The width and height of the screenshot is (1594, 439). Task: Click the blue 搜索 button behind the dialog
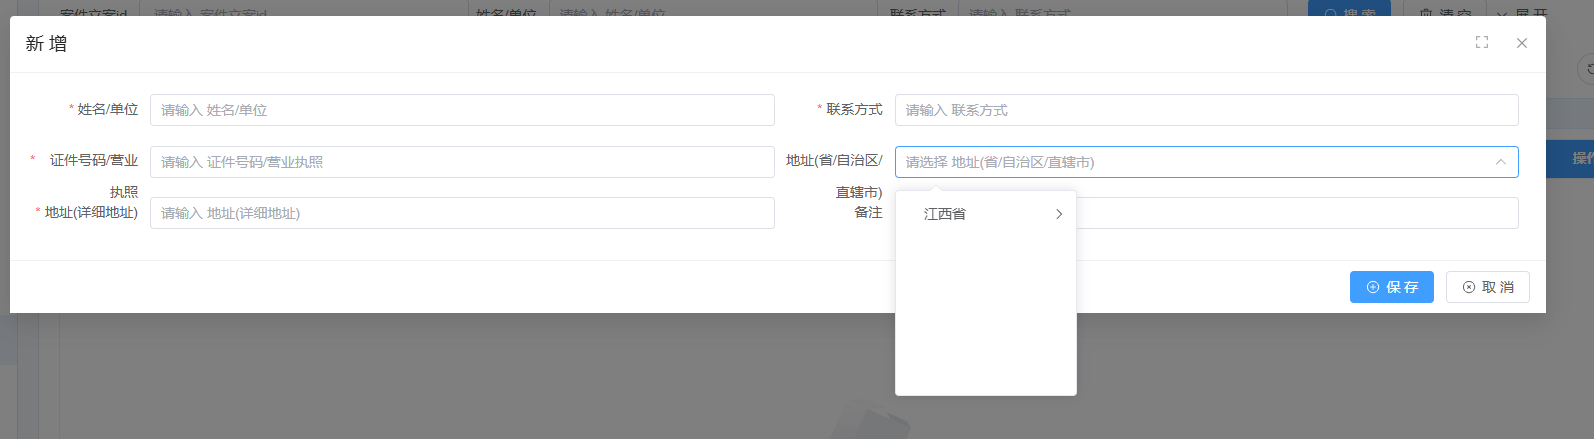pyautogui.click(x=1349, y=10)
